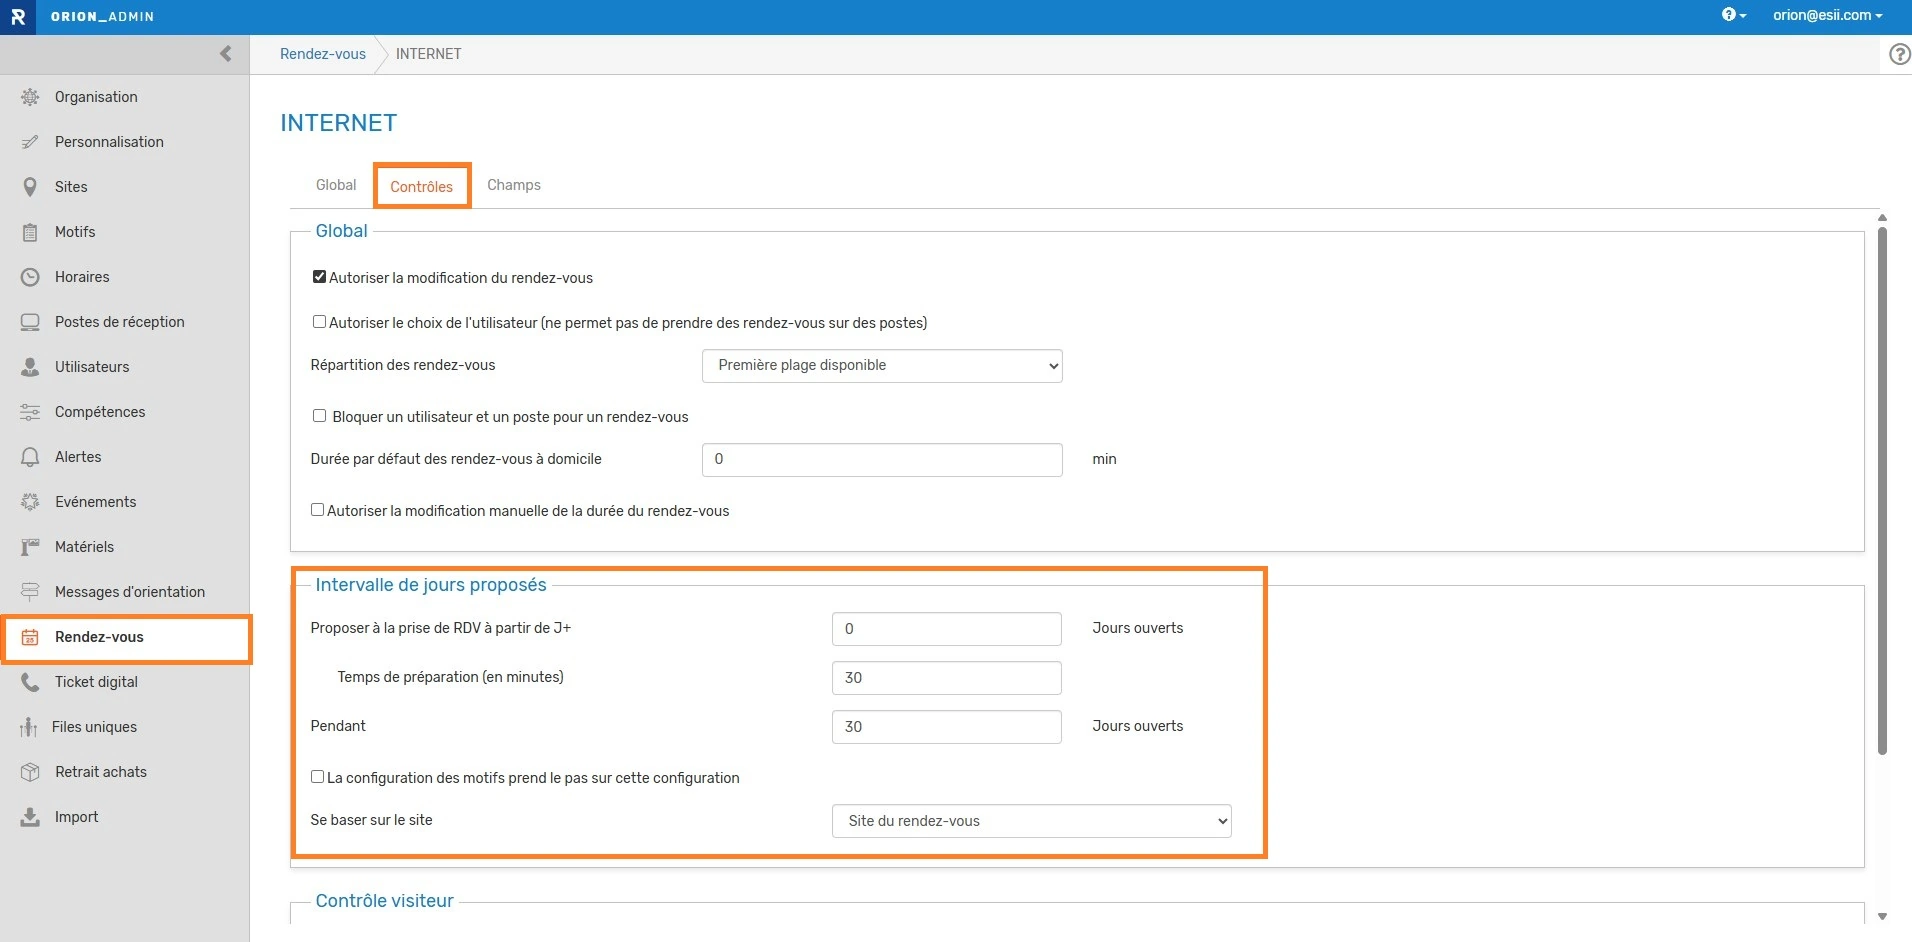Click the help question mark icon at right
Screen dimensions: 1912x942
[1899, 54]
